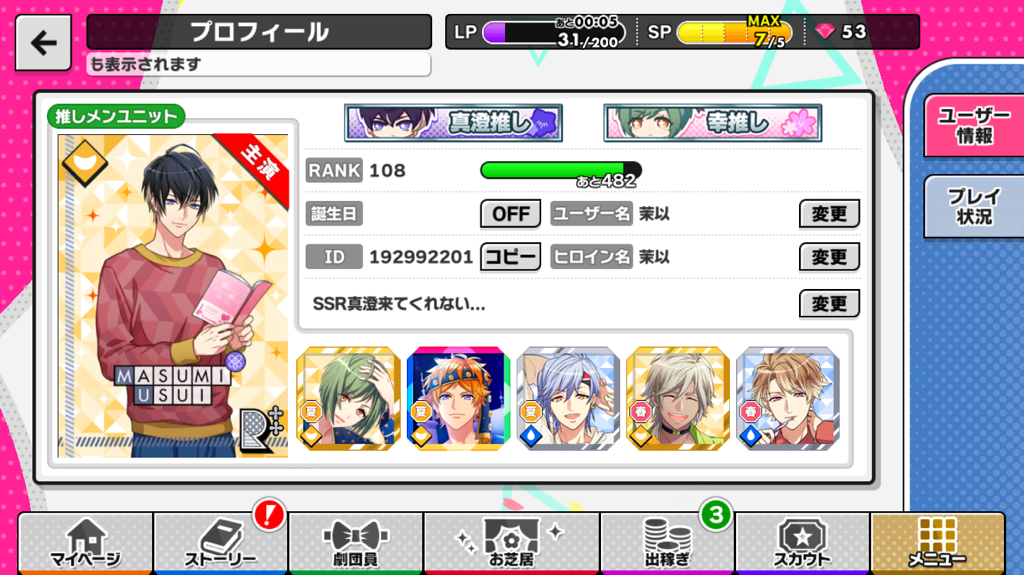
Task: Change the ユーザー名 with 変更
Action: tap(829, 214)
